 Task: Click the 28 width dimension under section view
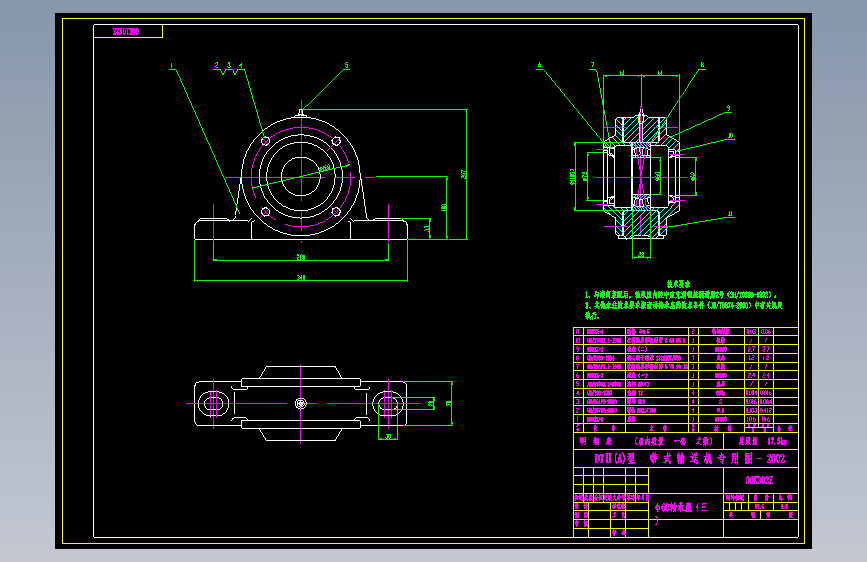(641, 254)
